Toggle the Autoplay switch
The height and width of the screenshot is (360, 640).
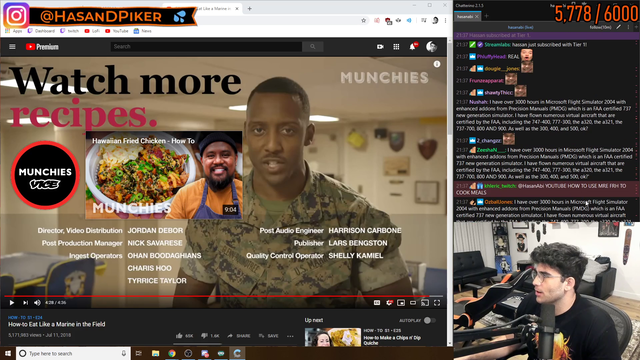click(429, 320)
